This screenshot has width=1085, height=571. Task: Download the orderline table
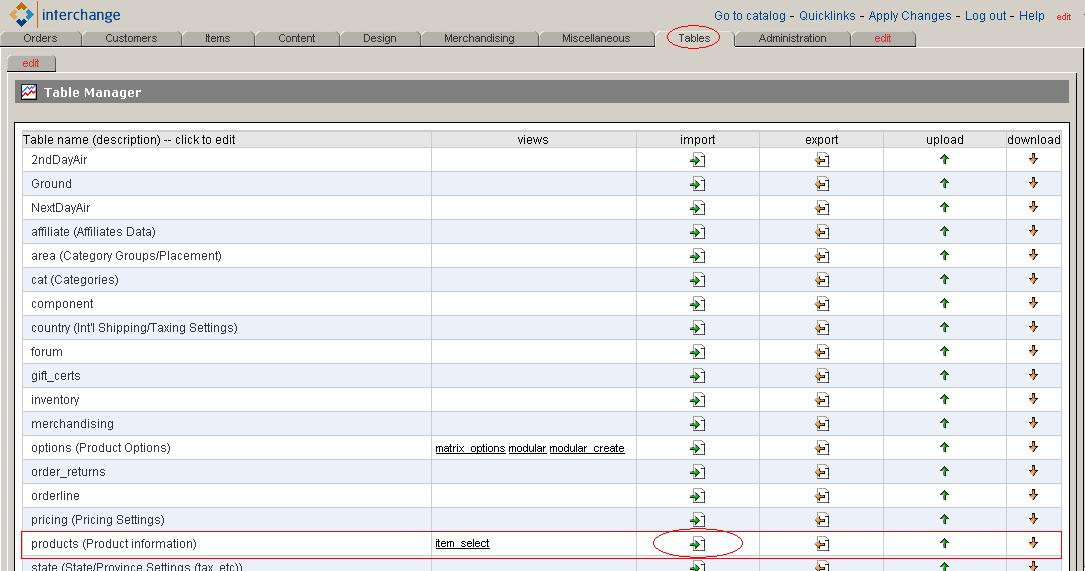tap(1033, 496)
